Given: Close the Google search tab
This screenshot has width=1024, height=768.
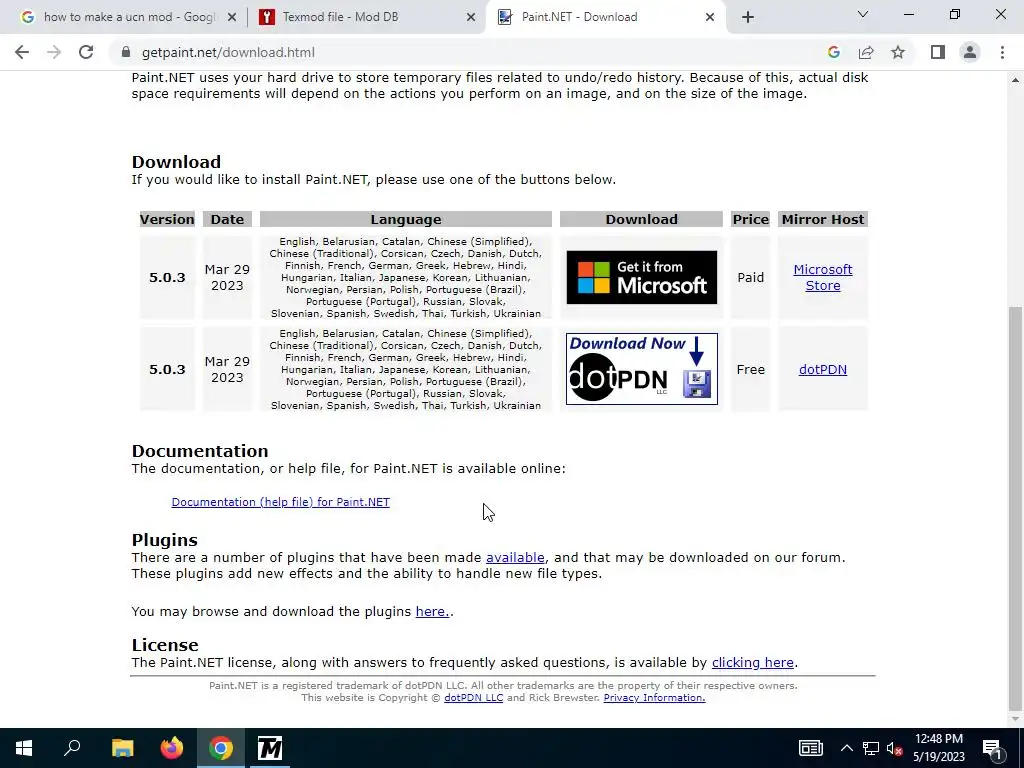Looking at the screenshot, I should click(232, 17).
